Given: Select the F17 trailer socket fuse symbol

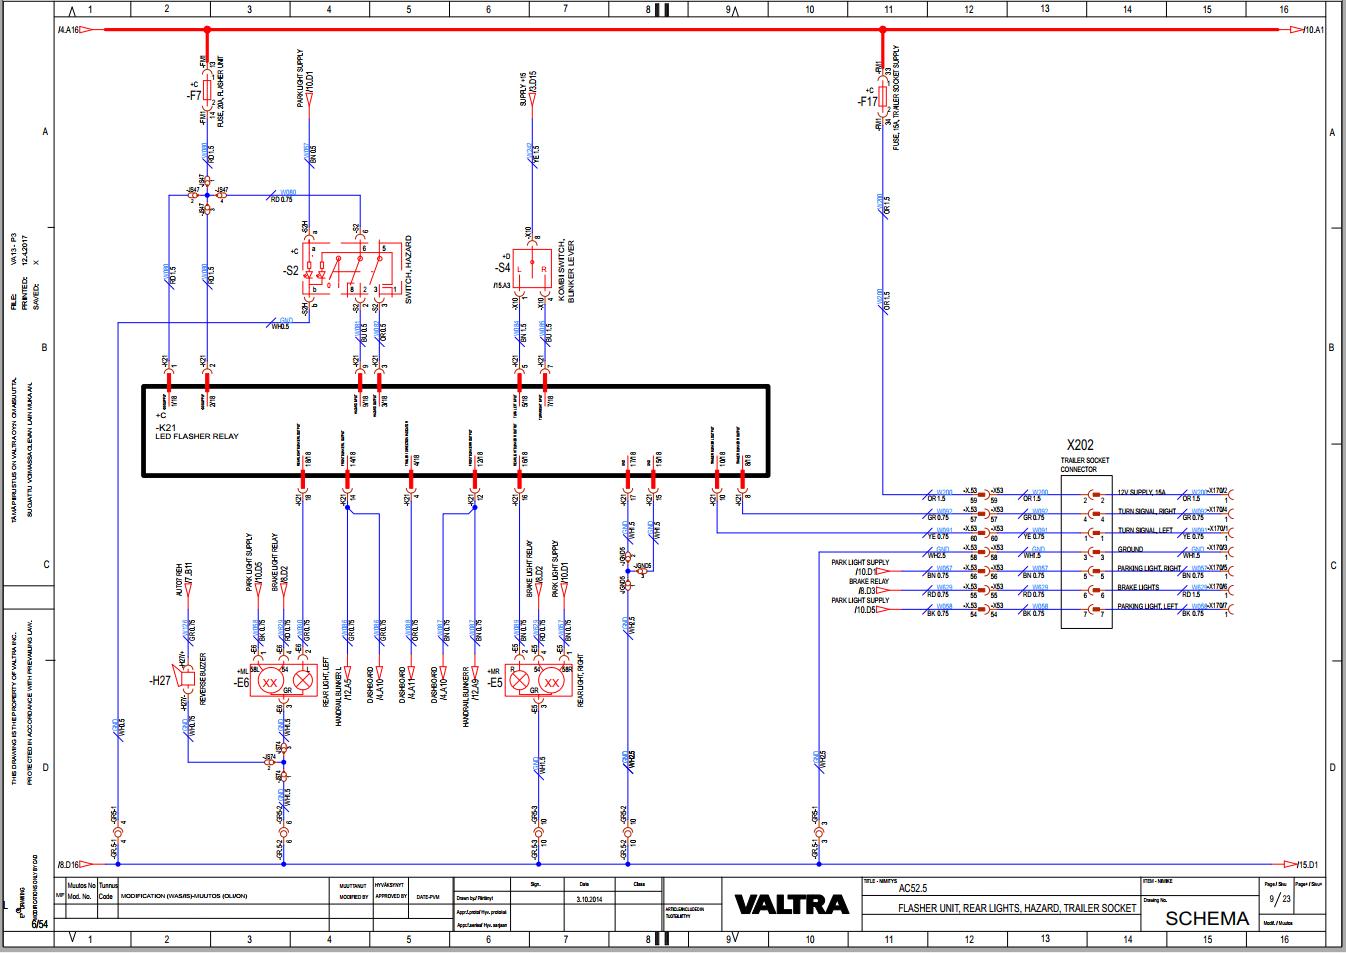Looking at the screenshot, I should tap(883, 97).
